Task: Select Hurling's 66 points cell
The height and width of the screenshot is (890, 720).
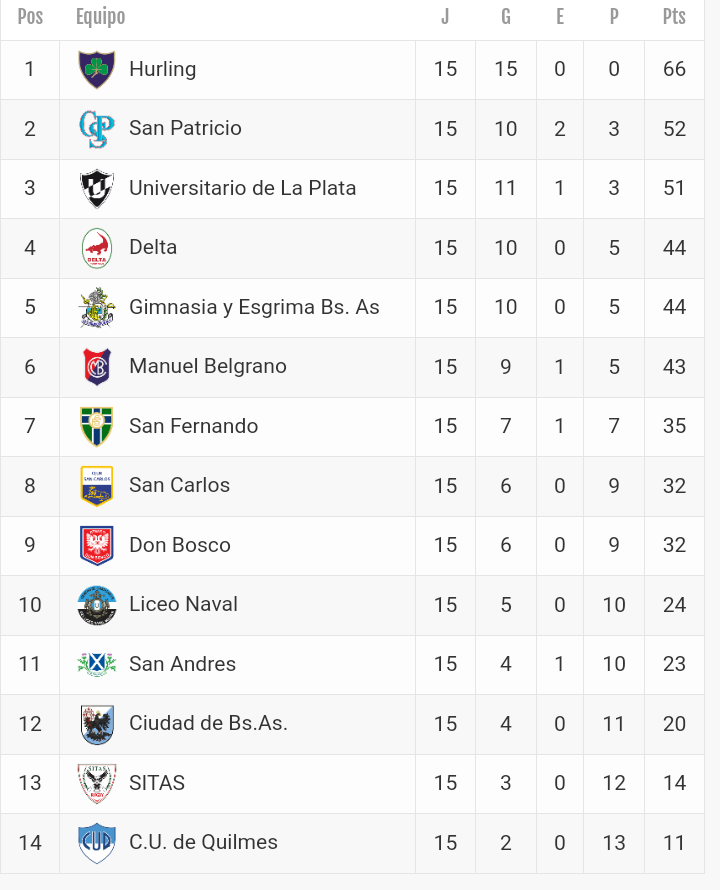Action: [x=674, y=69]
